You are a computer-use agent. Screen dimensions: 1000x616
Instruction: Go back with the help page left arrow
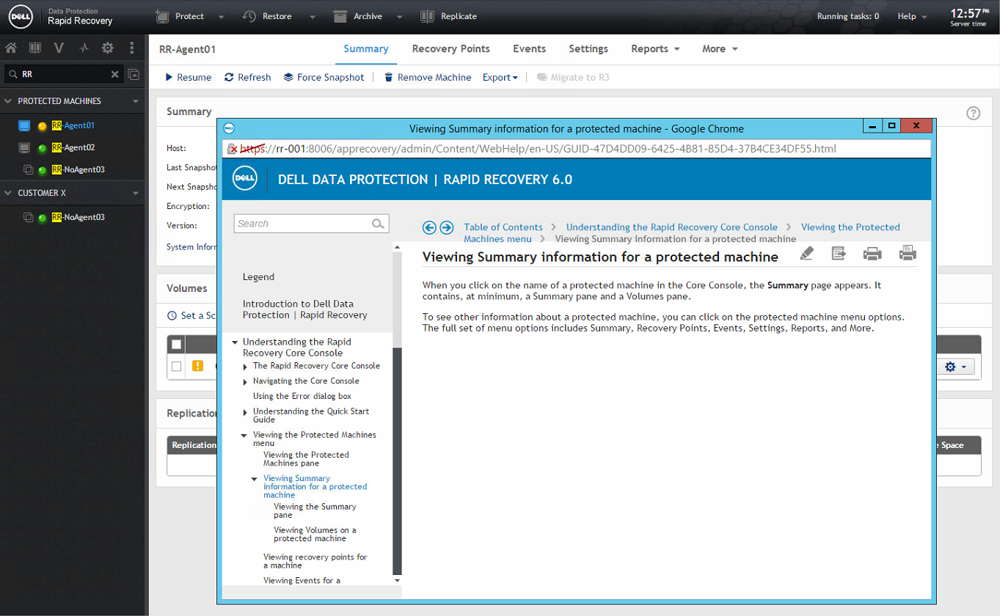(x=429, y=228)
